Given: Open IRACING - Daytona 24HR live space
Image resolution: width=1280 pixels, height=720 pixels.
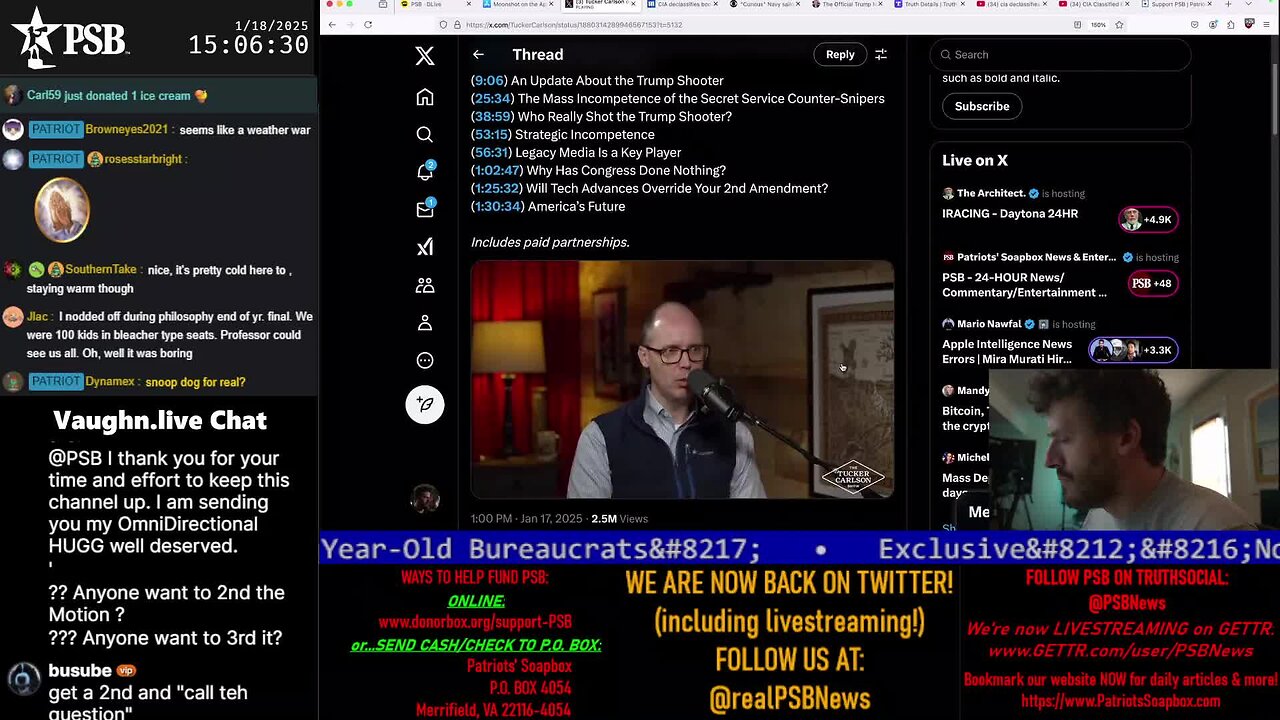Looking at the screenshot, I should pos(1010,213).
